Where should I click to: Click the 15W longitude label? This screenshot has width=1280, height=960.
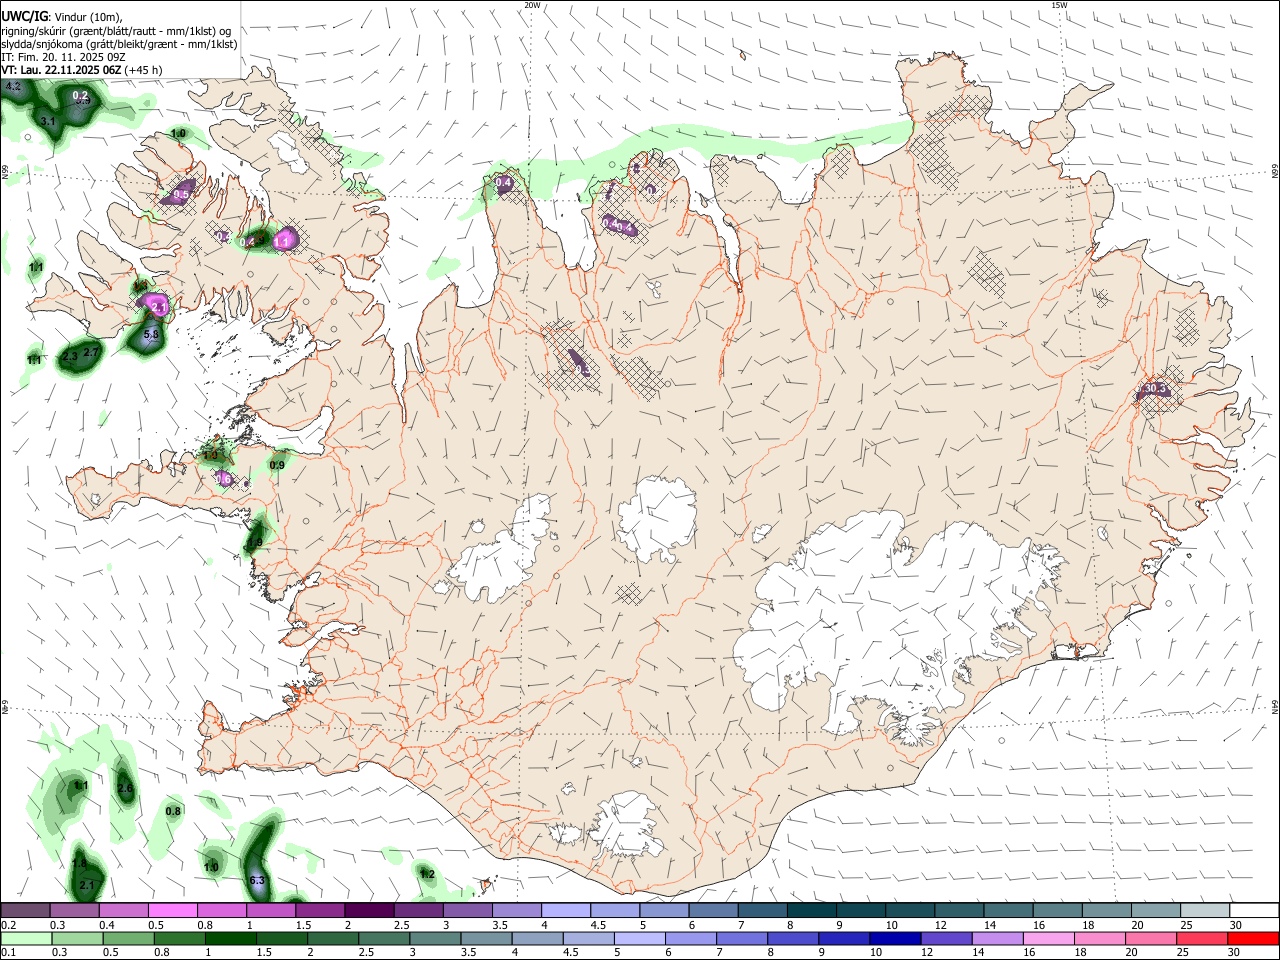point(1059,5)
